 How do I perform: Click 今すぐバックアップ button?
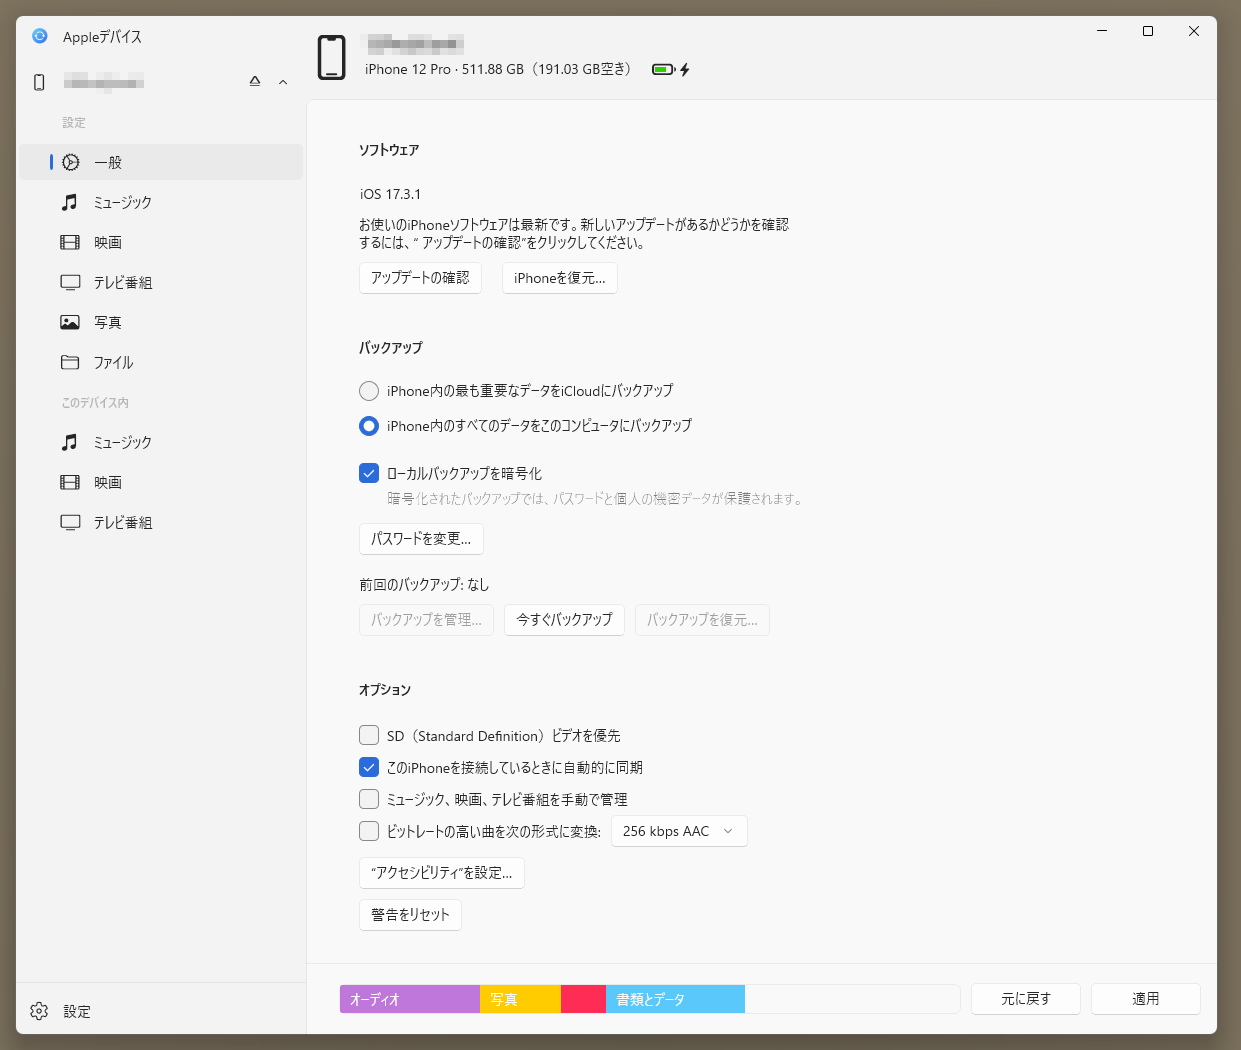pyautogui.click(x=564, y=620)
